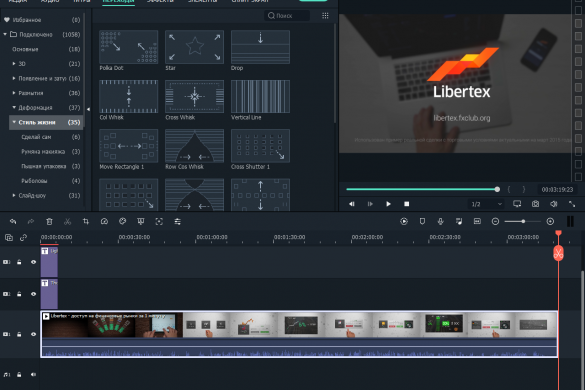
Task: Mute the audio track speaker
Action: click(x=34, y=374)
